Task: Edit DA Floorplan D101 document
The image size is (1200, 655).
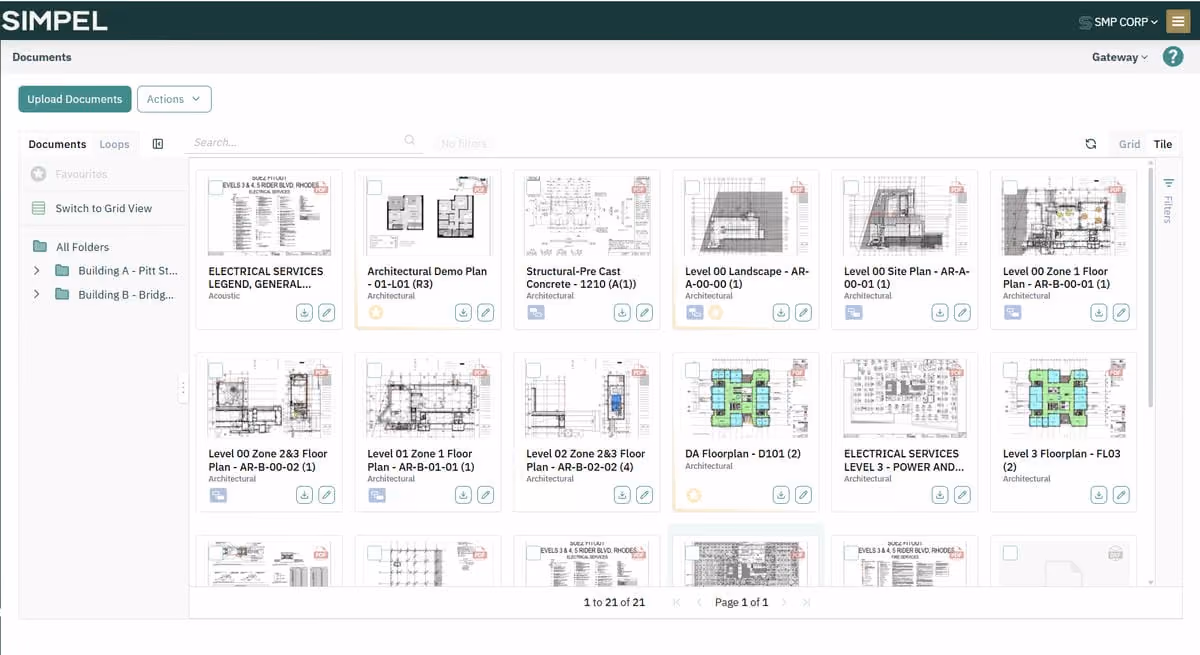Action: [803, 495]
